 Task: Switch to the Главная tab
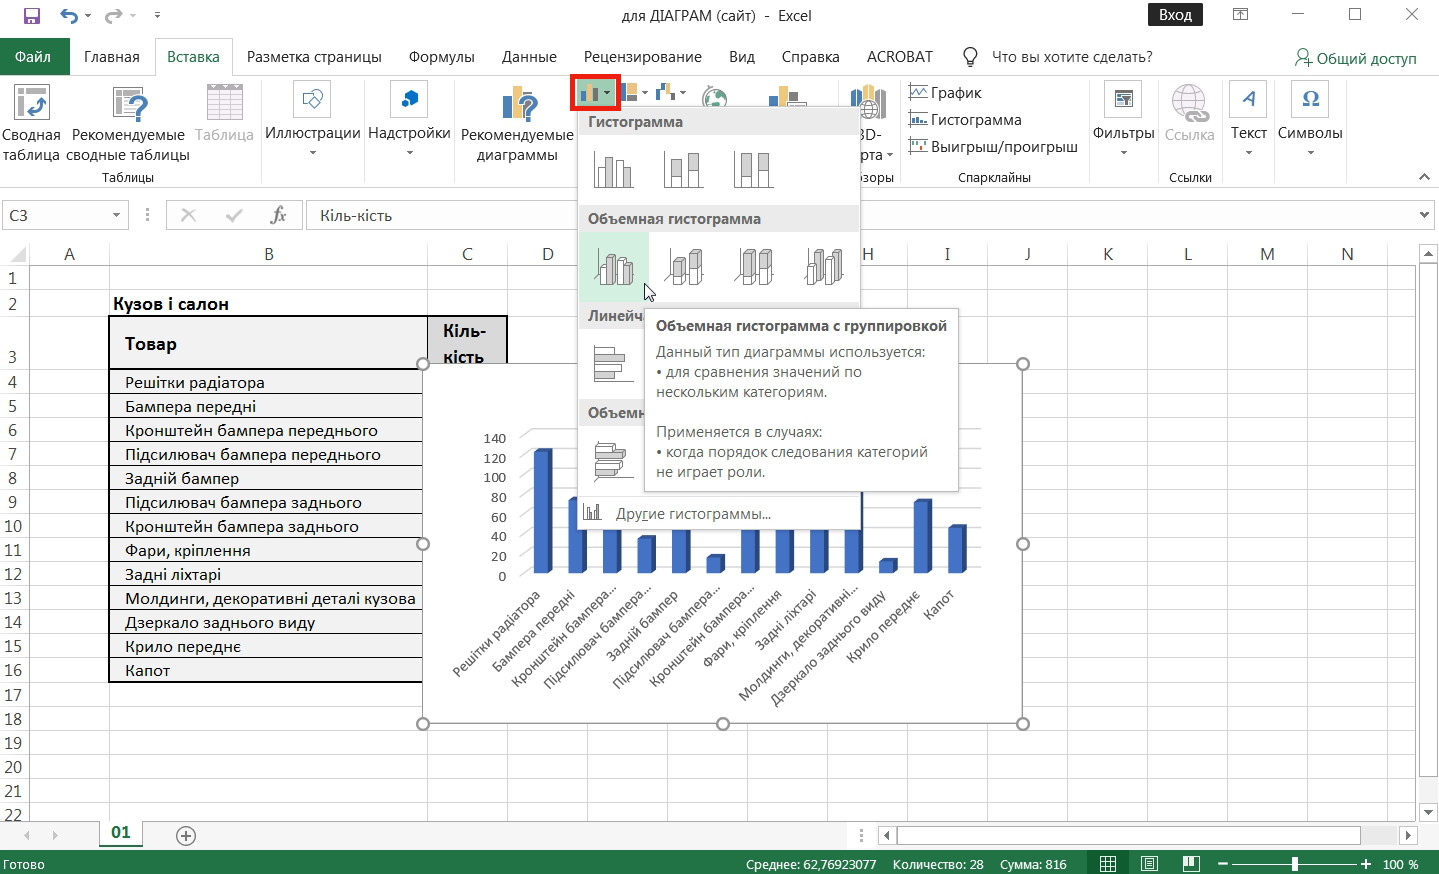coord(111,57)
